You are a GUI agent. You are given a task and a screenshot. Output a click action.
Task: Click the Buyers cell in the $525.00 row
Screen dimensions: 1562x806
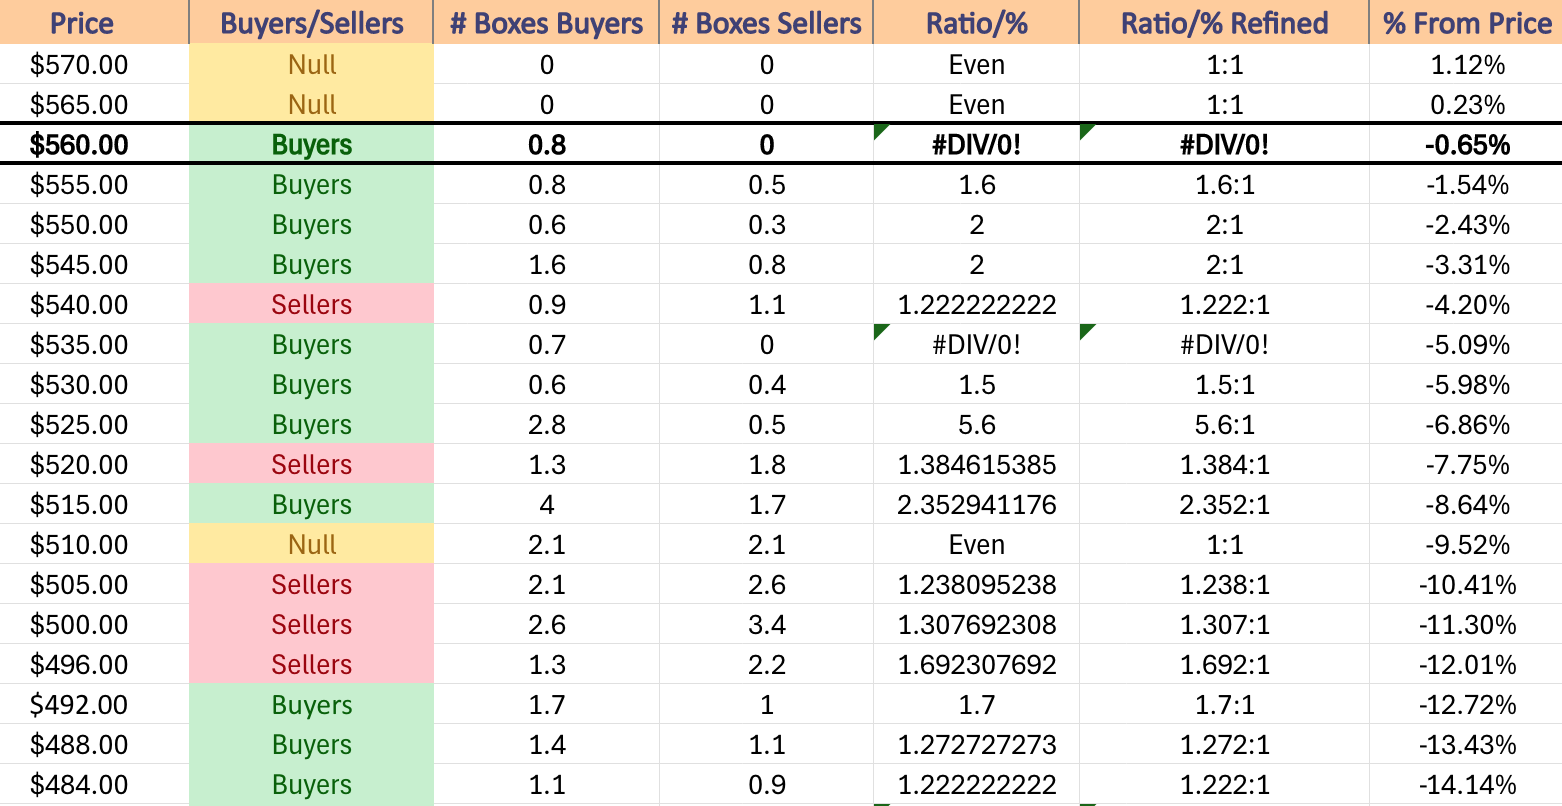[x=311, y=424]
